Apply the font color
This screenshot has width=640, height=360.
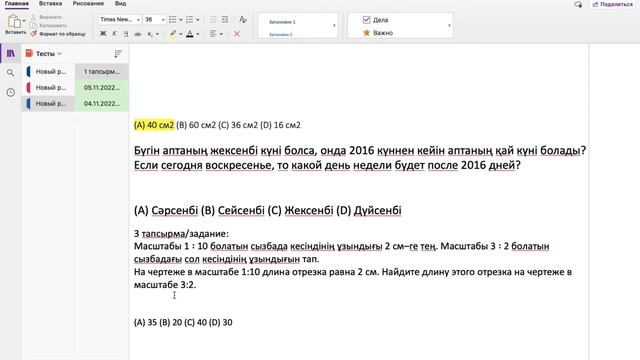[190, 34]
